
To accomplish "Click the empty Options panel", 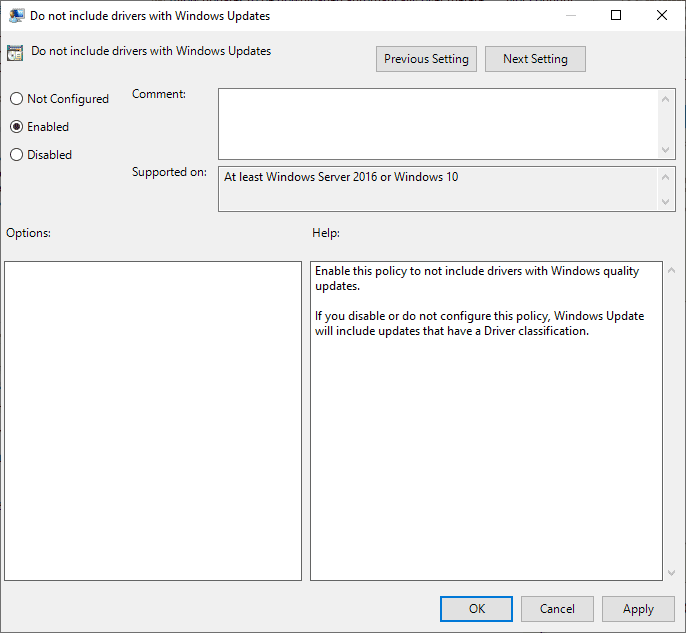I will pyautogui.click(x=153, y=420).
